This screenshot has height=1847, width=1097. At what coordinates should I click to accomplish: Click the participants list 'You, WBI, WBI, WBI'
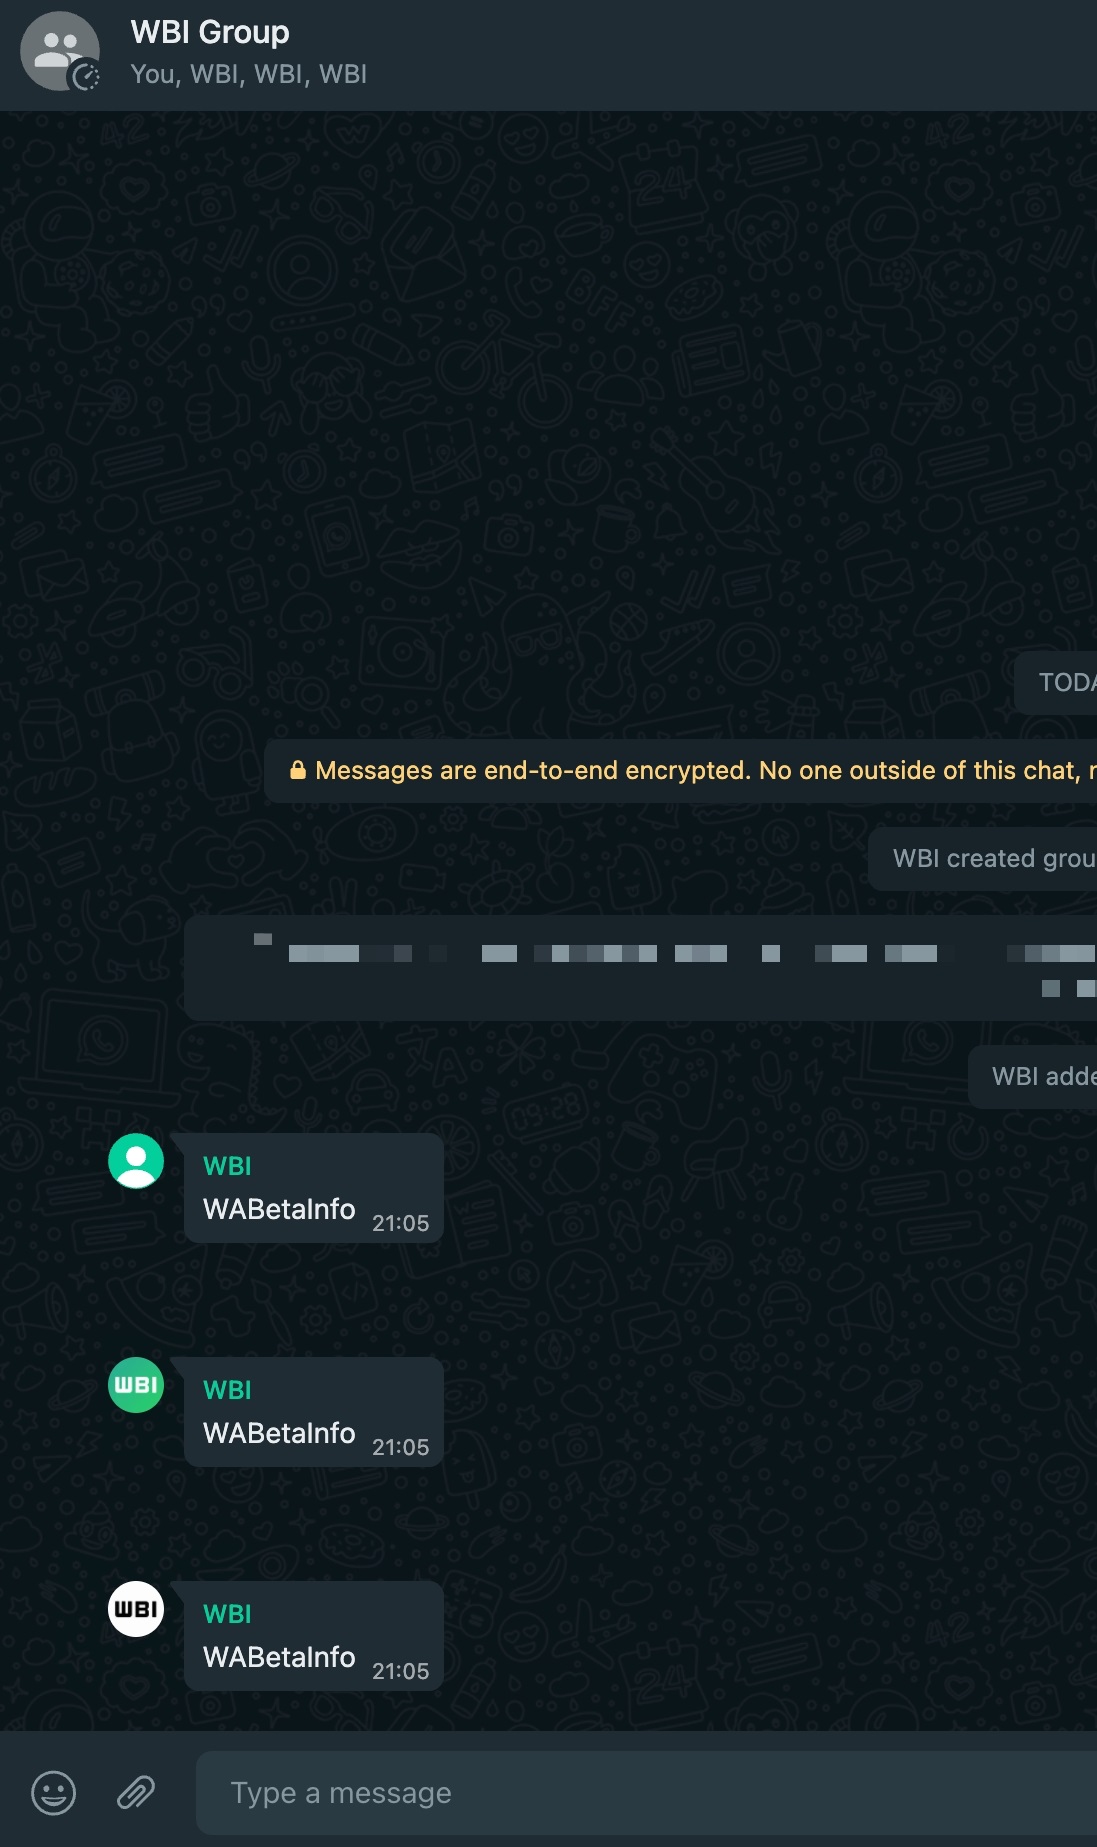tap(249, 74)
